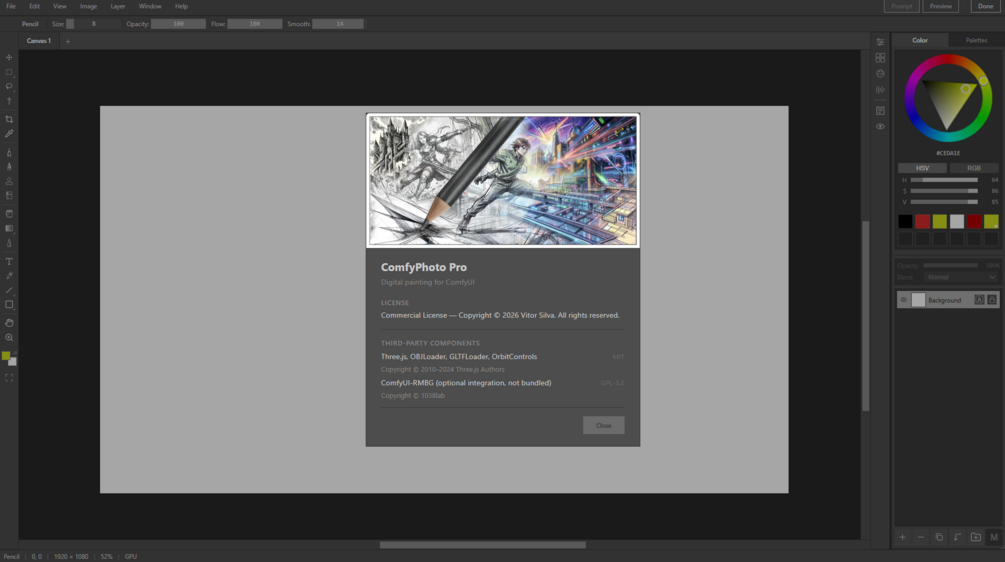Select the Eyedropper tool

click(9, 134)
